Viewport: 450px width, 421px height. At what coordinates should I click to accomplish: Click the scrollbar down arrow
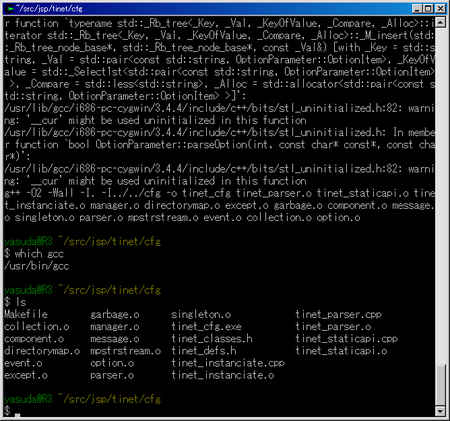(441, 411)
